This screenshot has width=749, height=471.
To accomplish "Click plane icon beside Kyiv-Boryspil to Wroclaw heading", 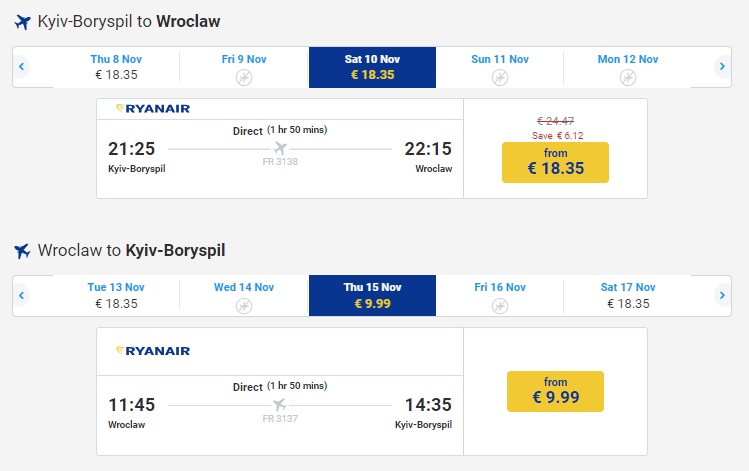I will tap(22, 21).
